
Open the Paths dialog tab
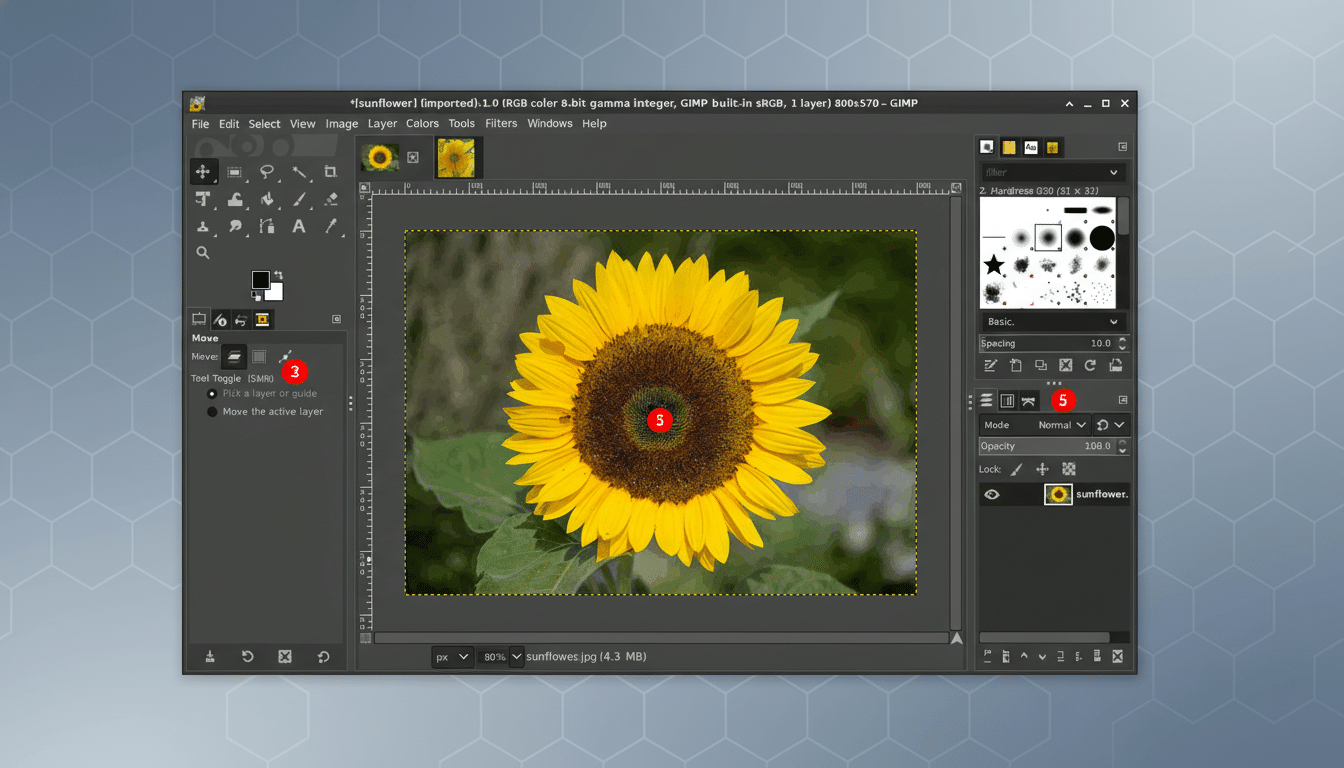coord(1028,400)
